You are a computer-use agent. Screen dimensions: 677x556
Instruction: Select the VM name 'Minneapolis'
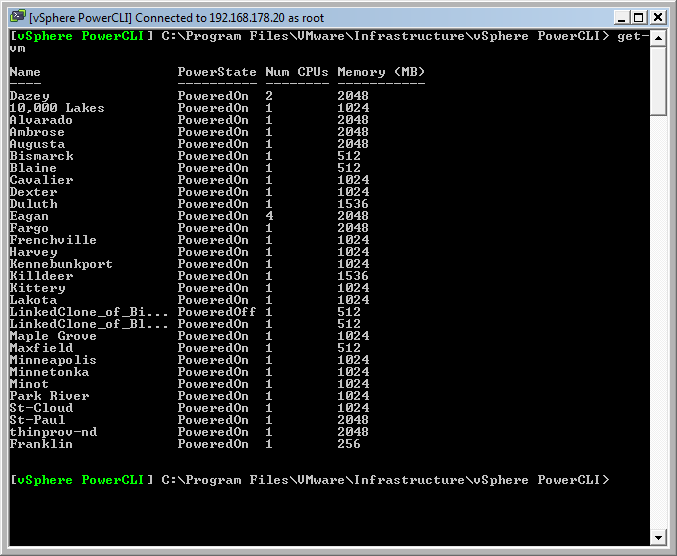click(53, 360)
